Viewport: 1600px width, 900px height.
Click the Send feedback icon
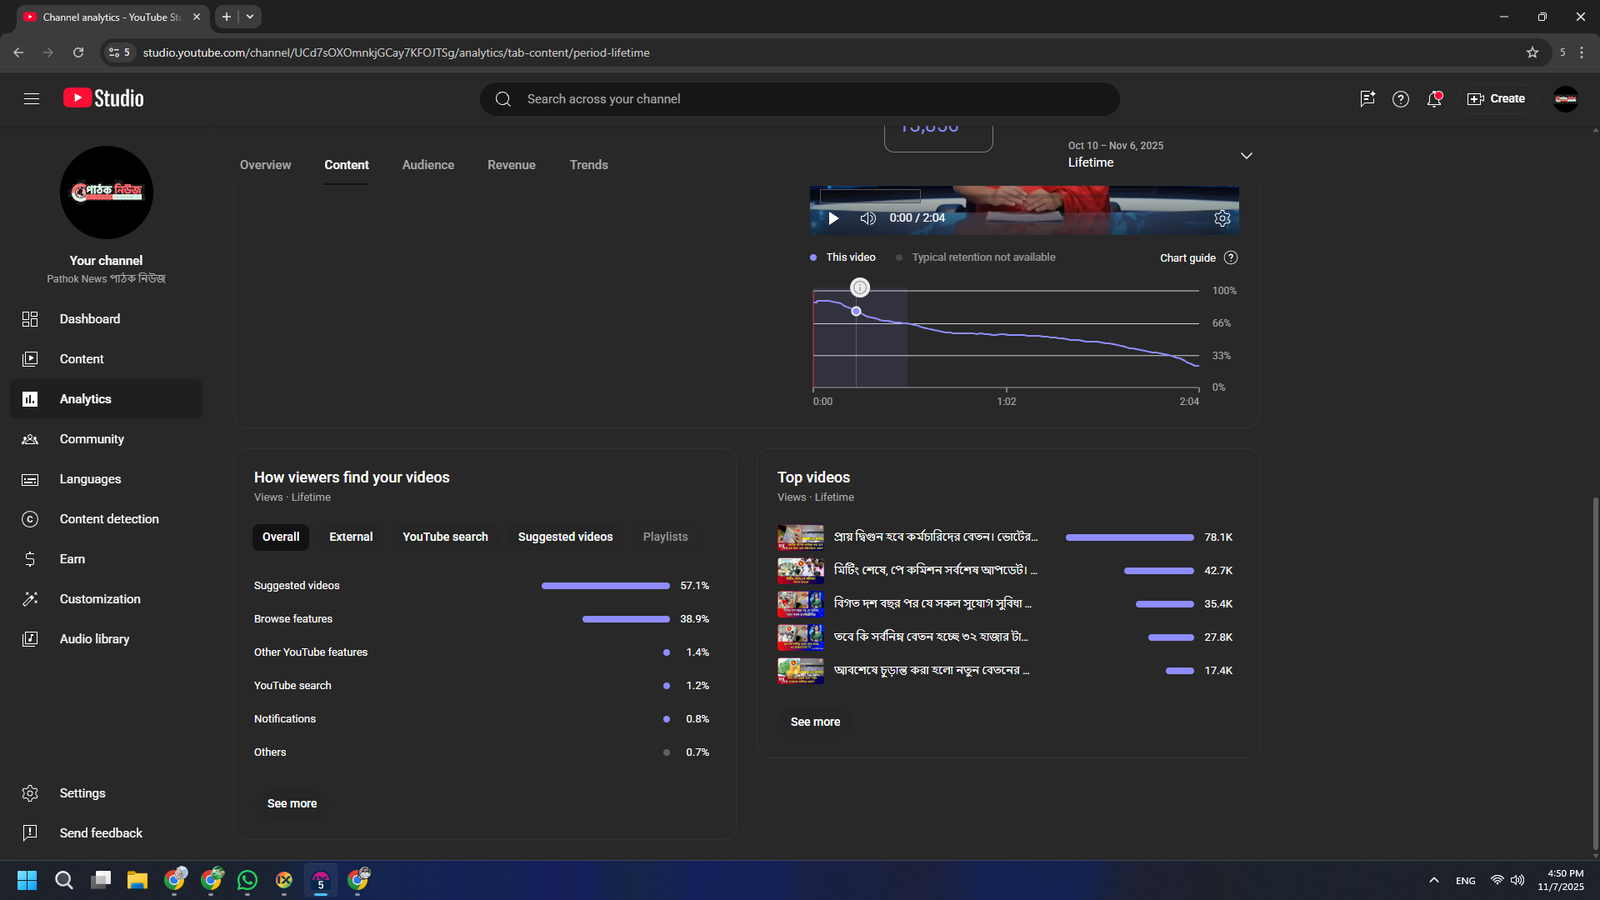(30, 833)
